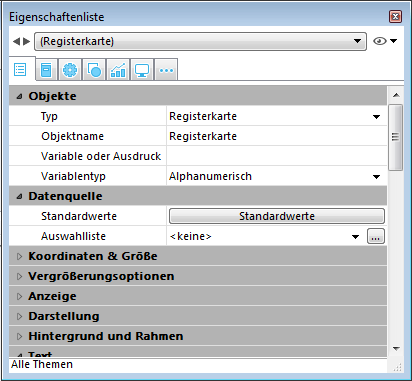Viewport: 412px width, 381px height.
Task: Go to previous object with left arrow
Action: coord(16,41)
